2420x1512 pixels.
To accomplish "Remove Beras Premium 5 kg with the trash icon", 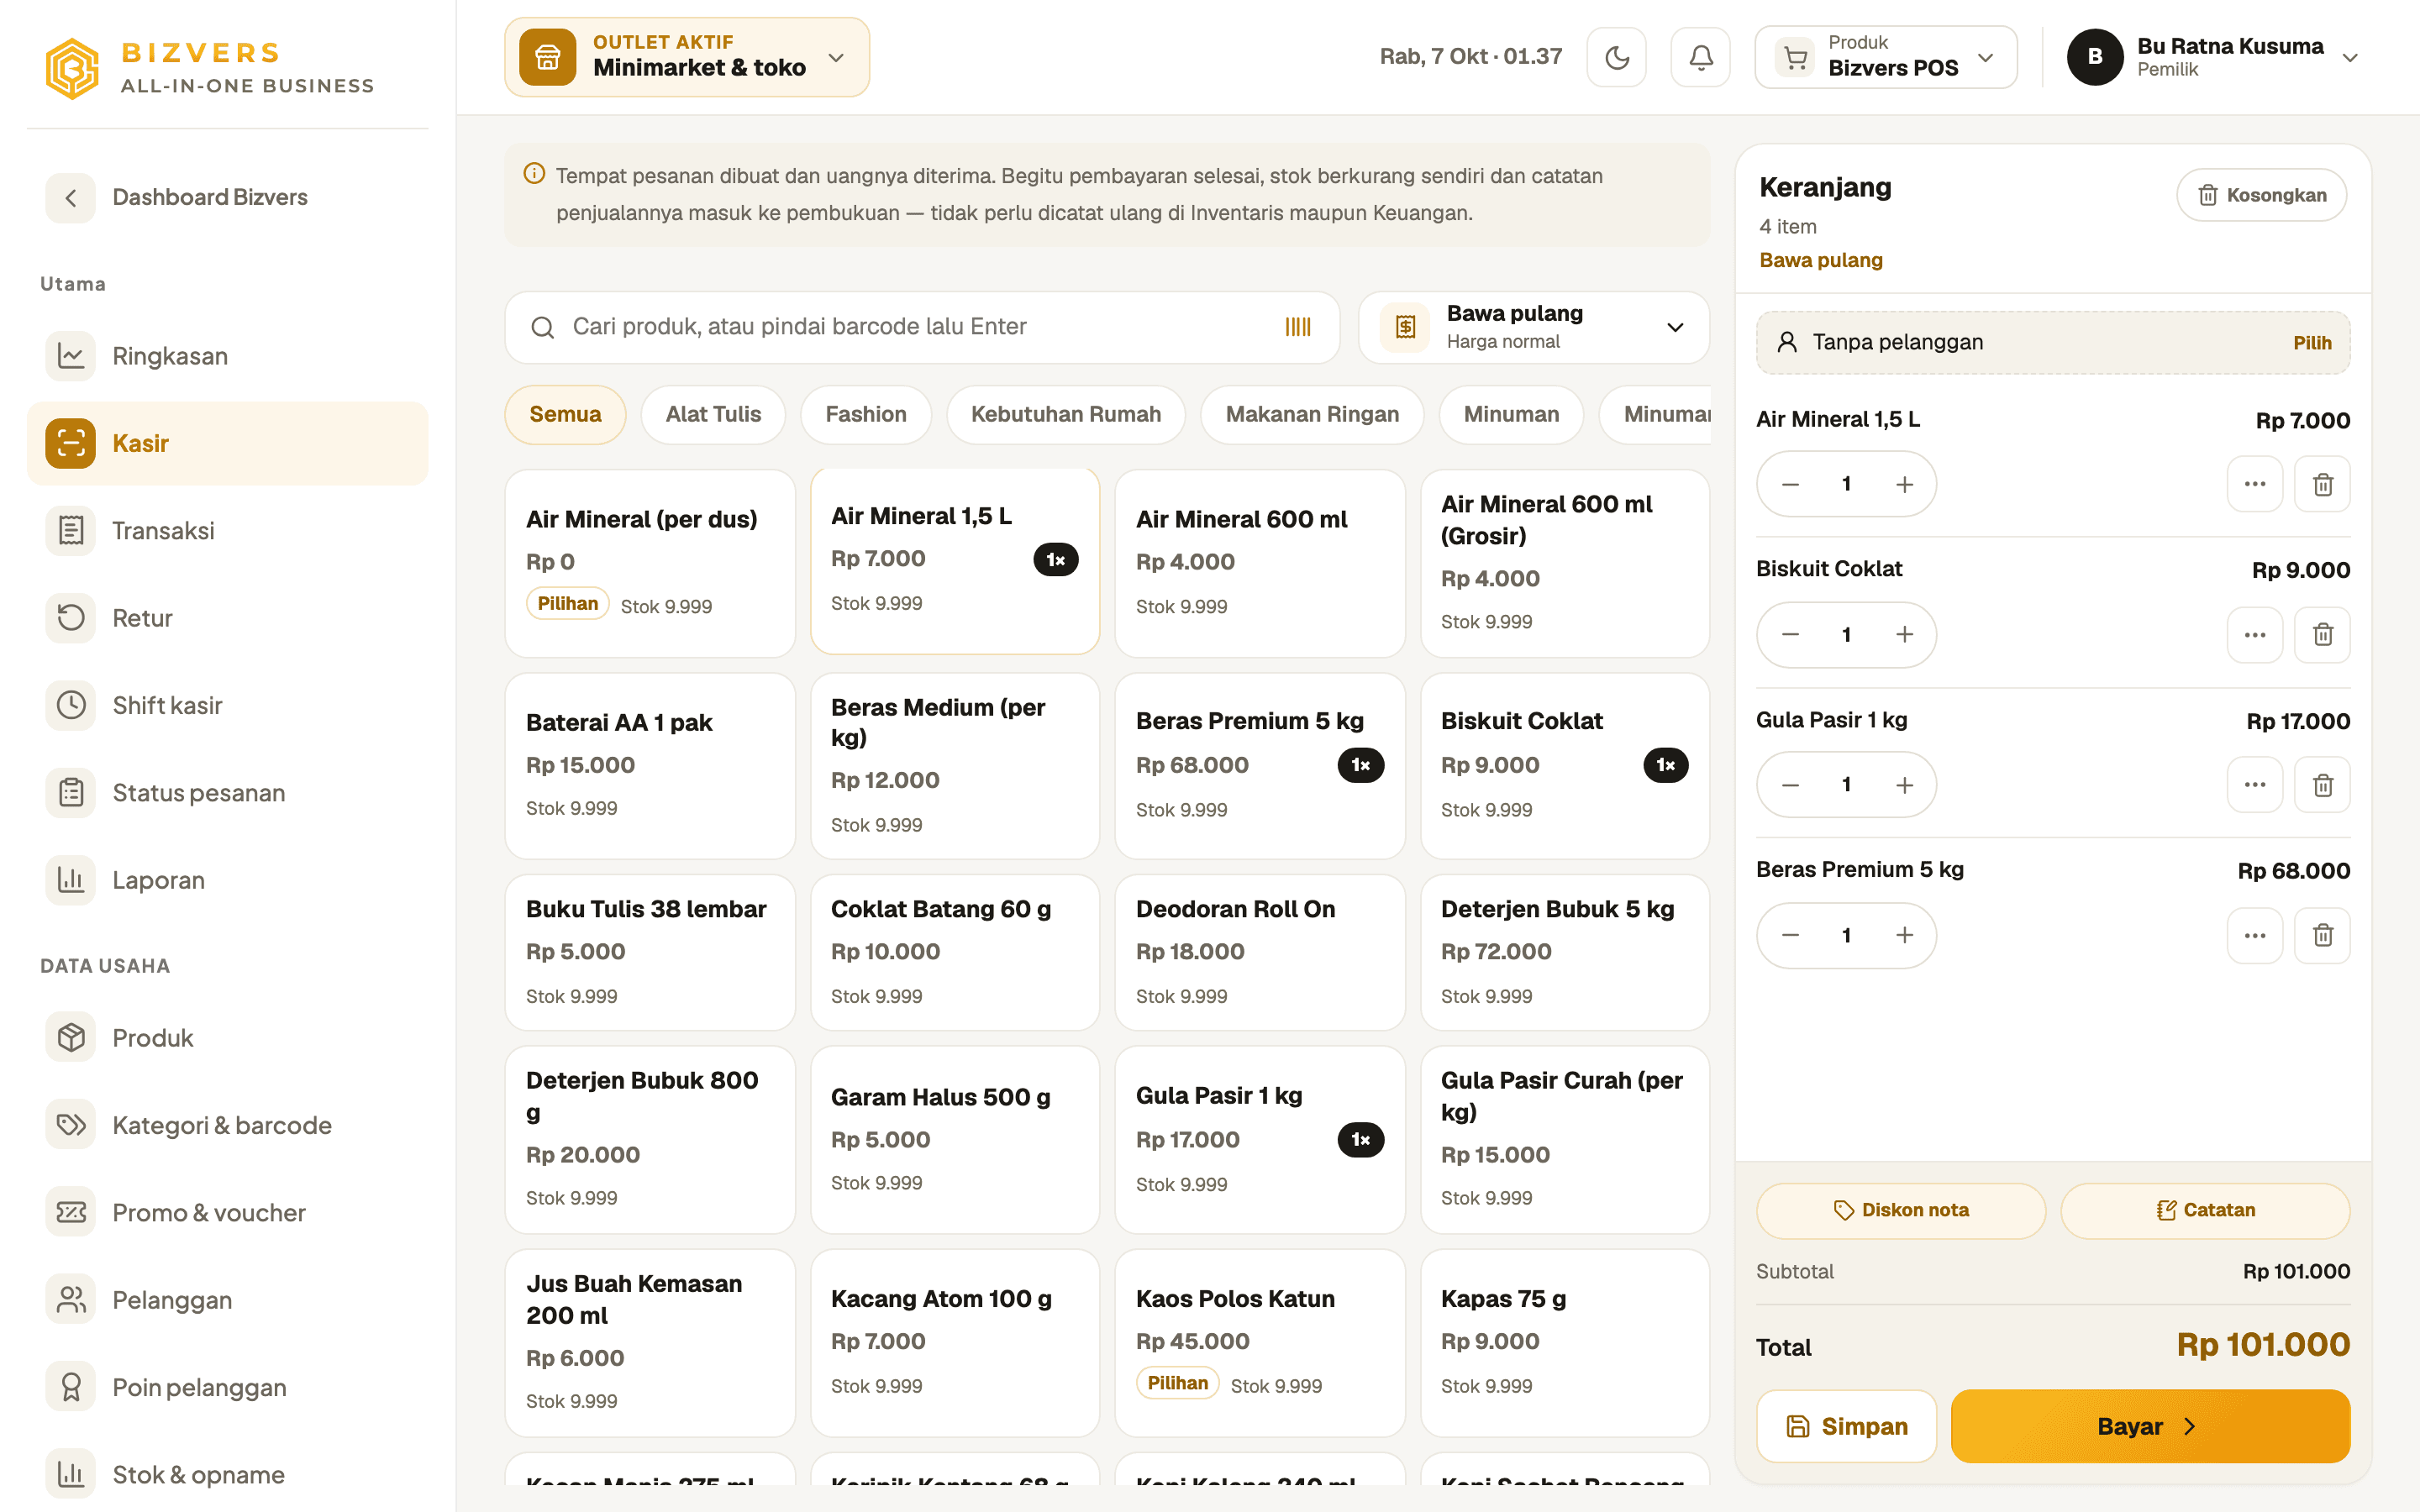I will 2322,935.
